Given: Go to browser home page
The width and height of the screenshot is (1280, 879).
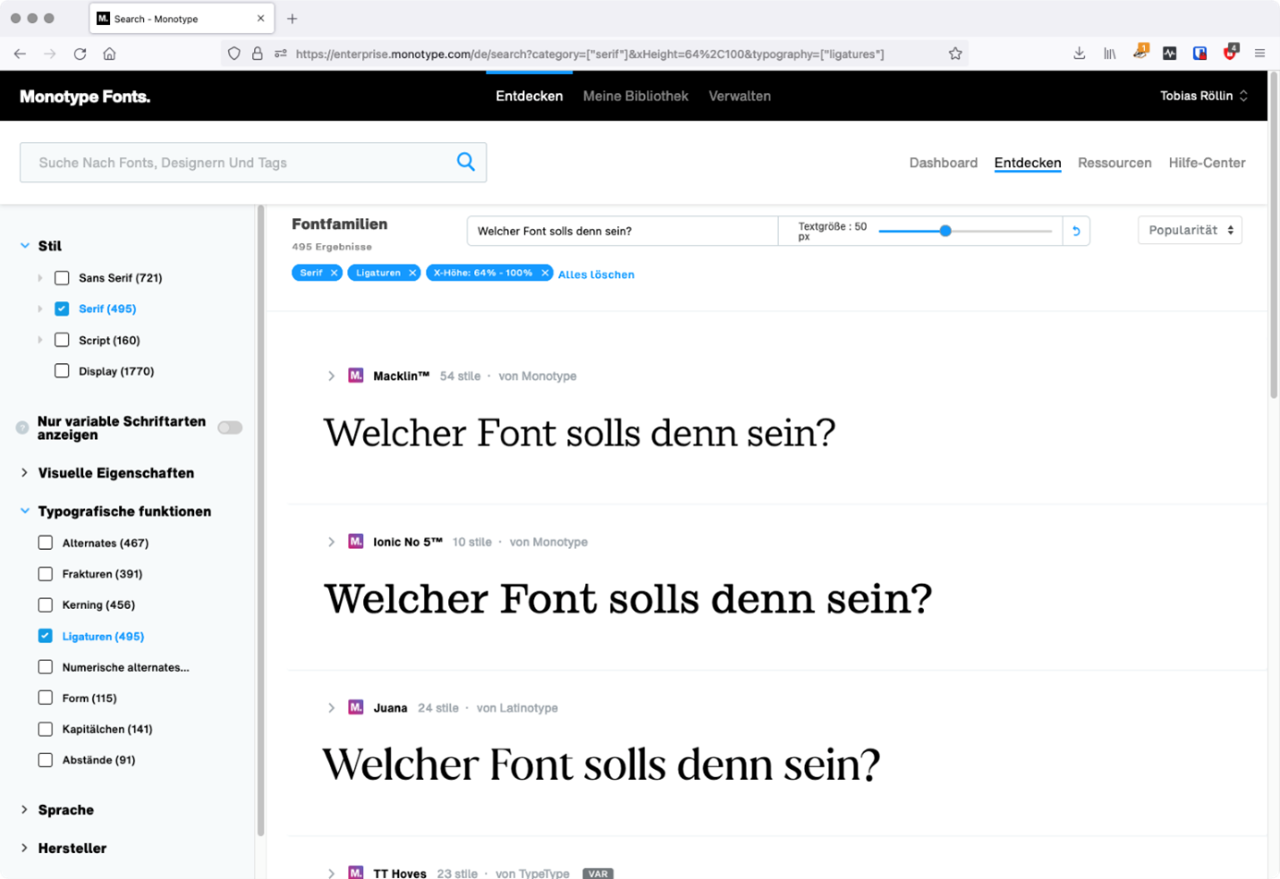Looking at the screenshot, I should (x=110, y=54).
